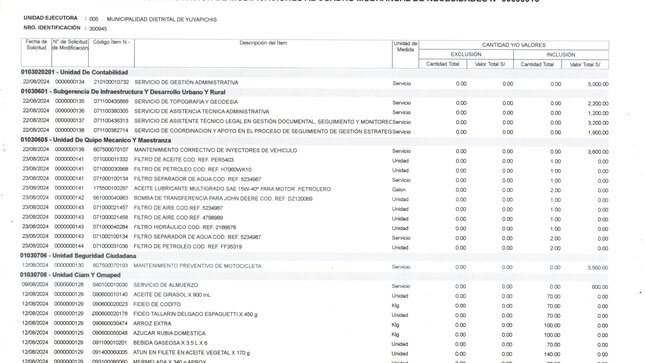The image size is (645, 363).
Task: Click the 'NRO. IDENTIFICACIÓN' label
Action: [x=52, y=28]
